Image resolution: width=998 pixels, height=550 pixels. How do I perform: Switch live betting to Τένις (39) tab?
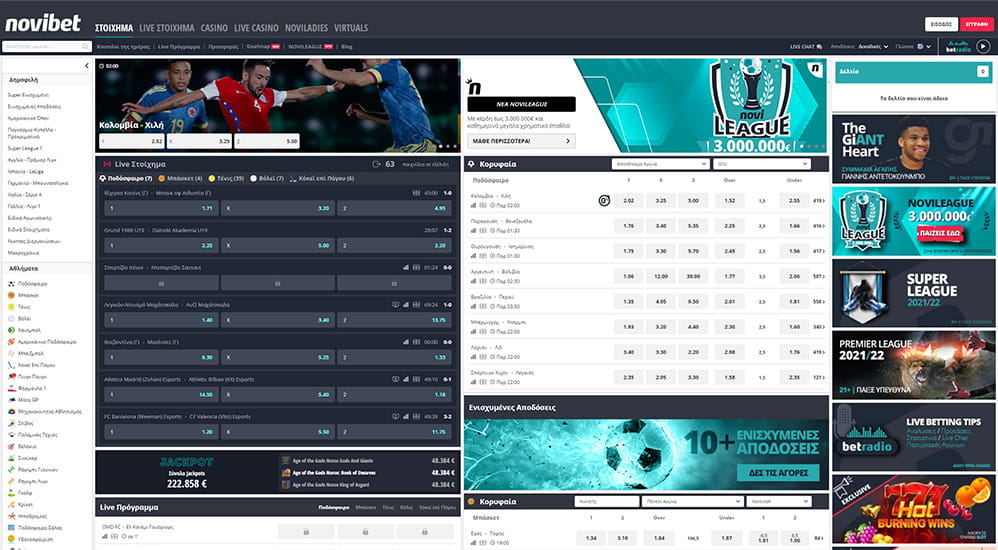click(226, 178)
